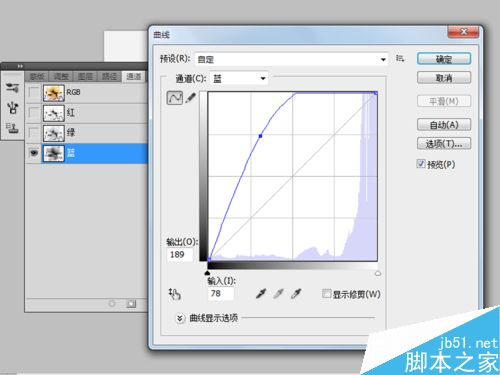Click the Auto (A) button
This screenshot has height=375, width=500.
(x=444, y=125)
